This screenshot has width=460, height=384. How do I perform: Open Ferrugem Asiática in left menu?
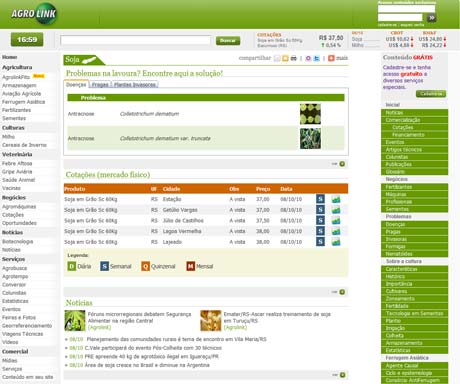click(x=23, y=102)
